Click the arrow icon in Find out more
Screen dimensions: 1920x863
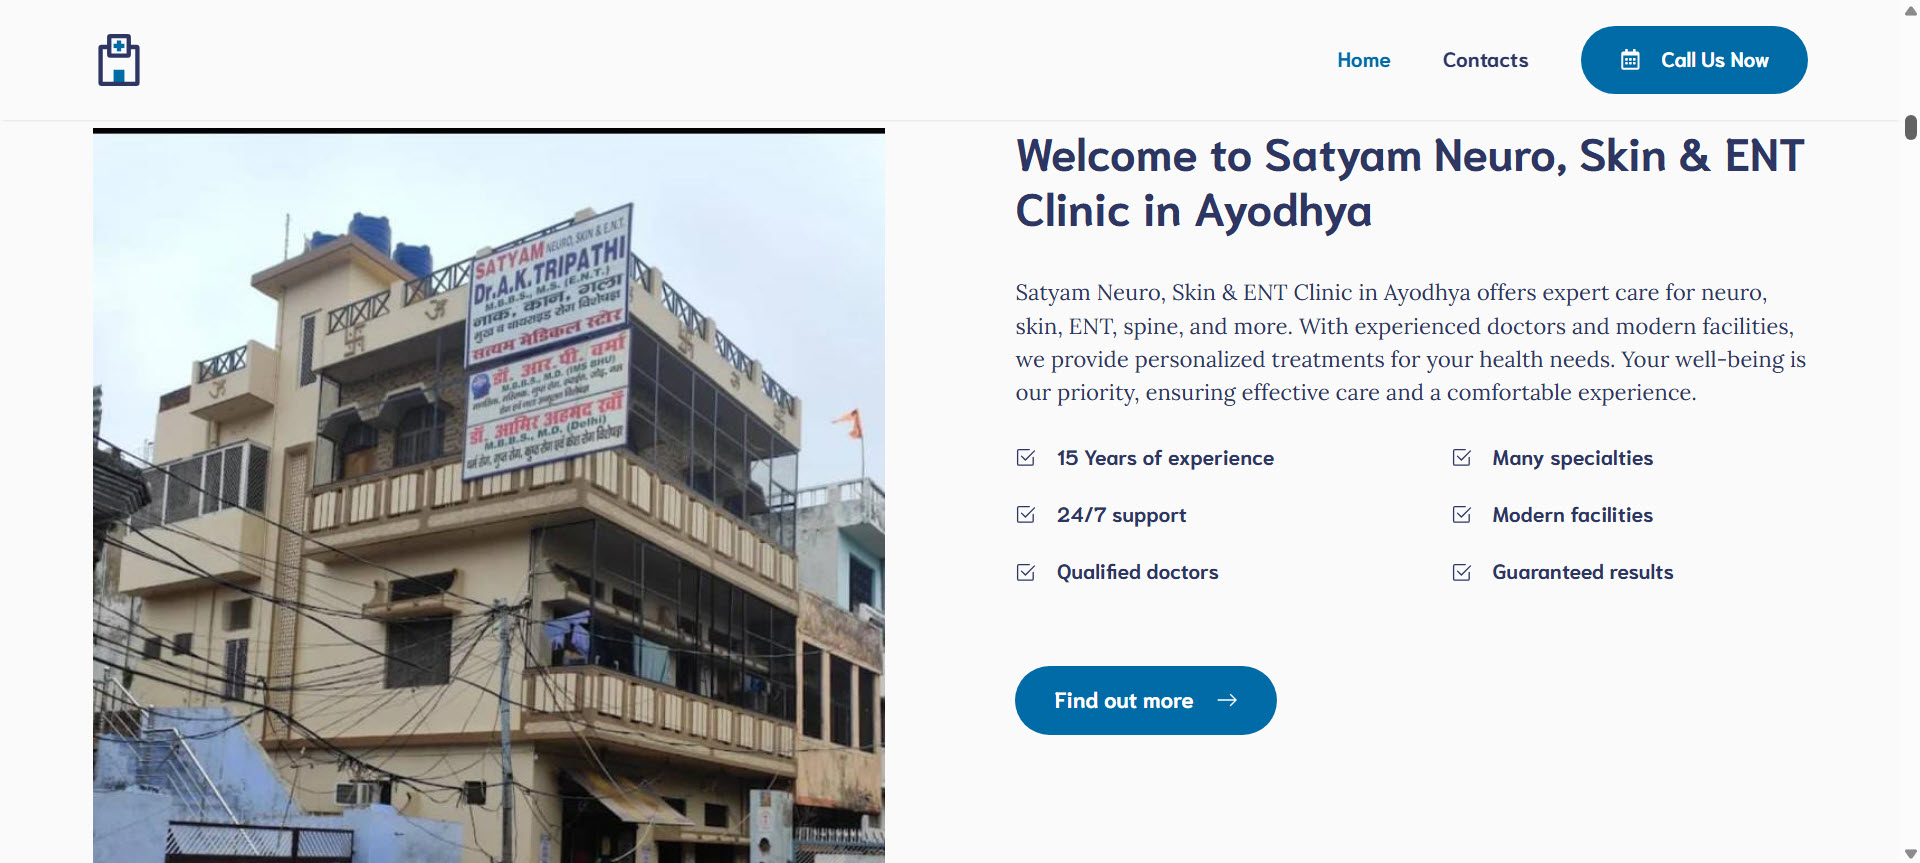pos(1227,700)
